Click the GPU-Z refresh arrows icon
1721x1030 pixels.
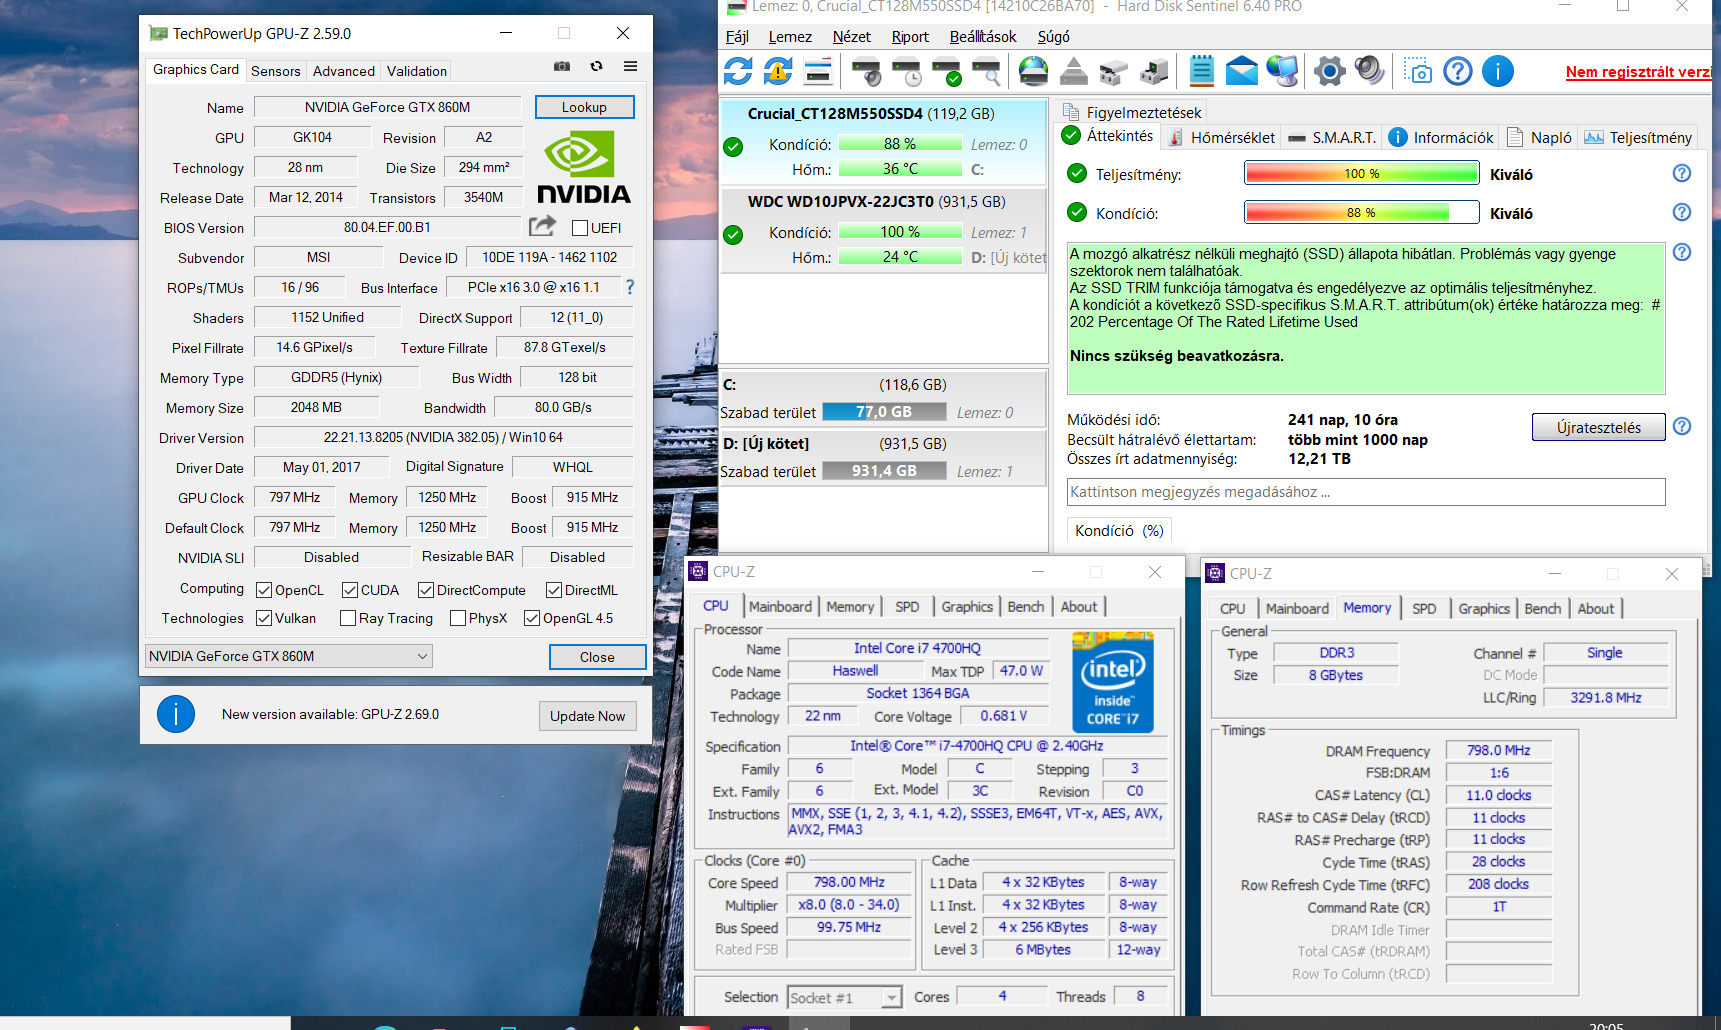pos(597,66)
